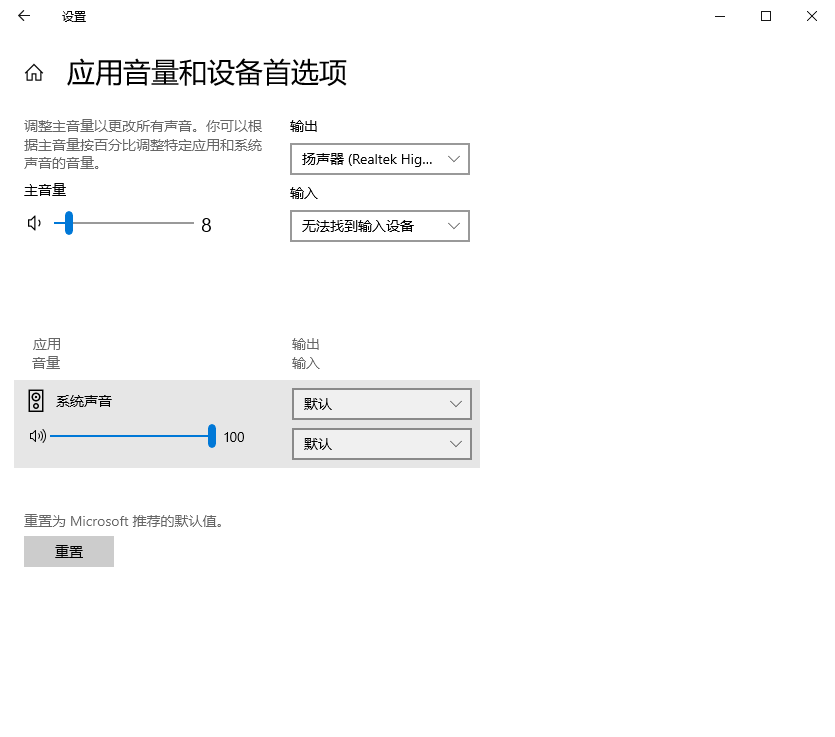This screenshot has height=737, width=835.
Task: Click the system sounds value 100
Action: (234, 437)
